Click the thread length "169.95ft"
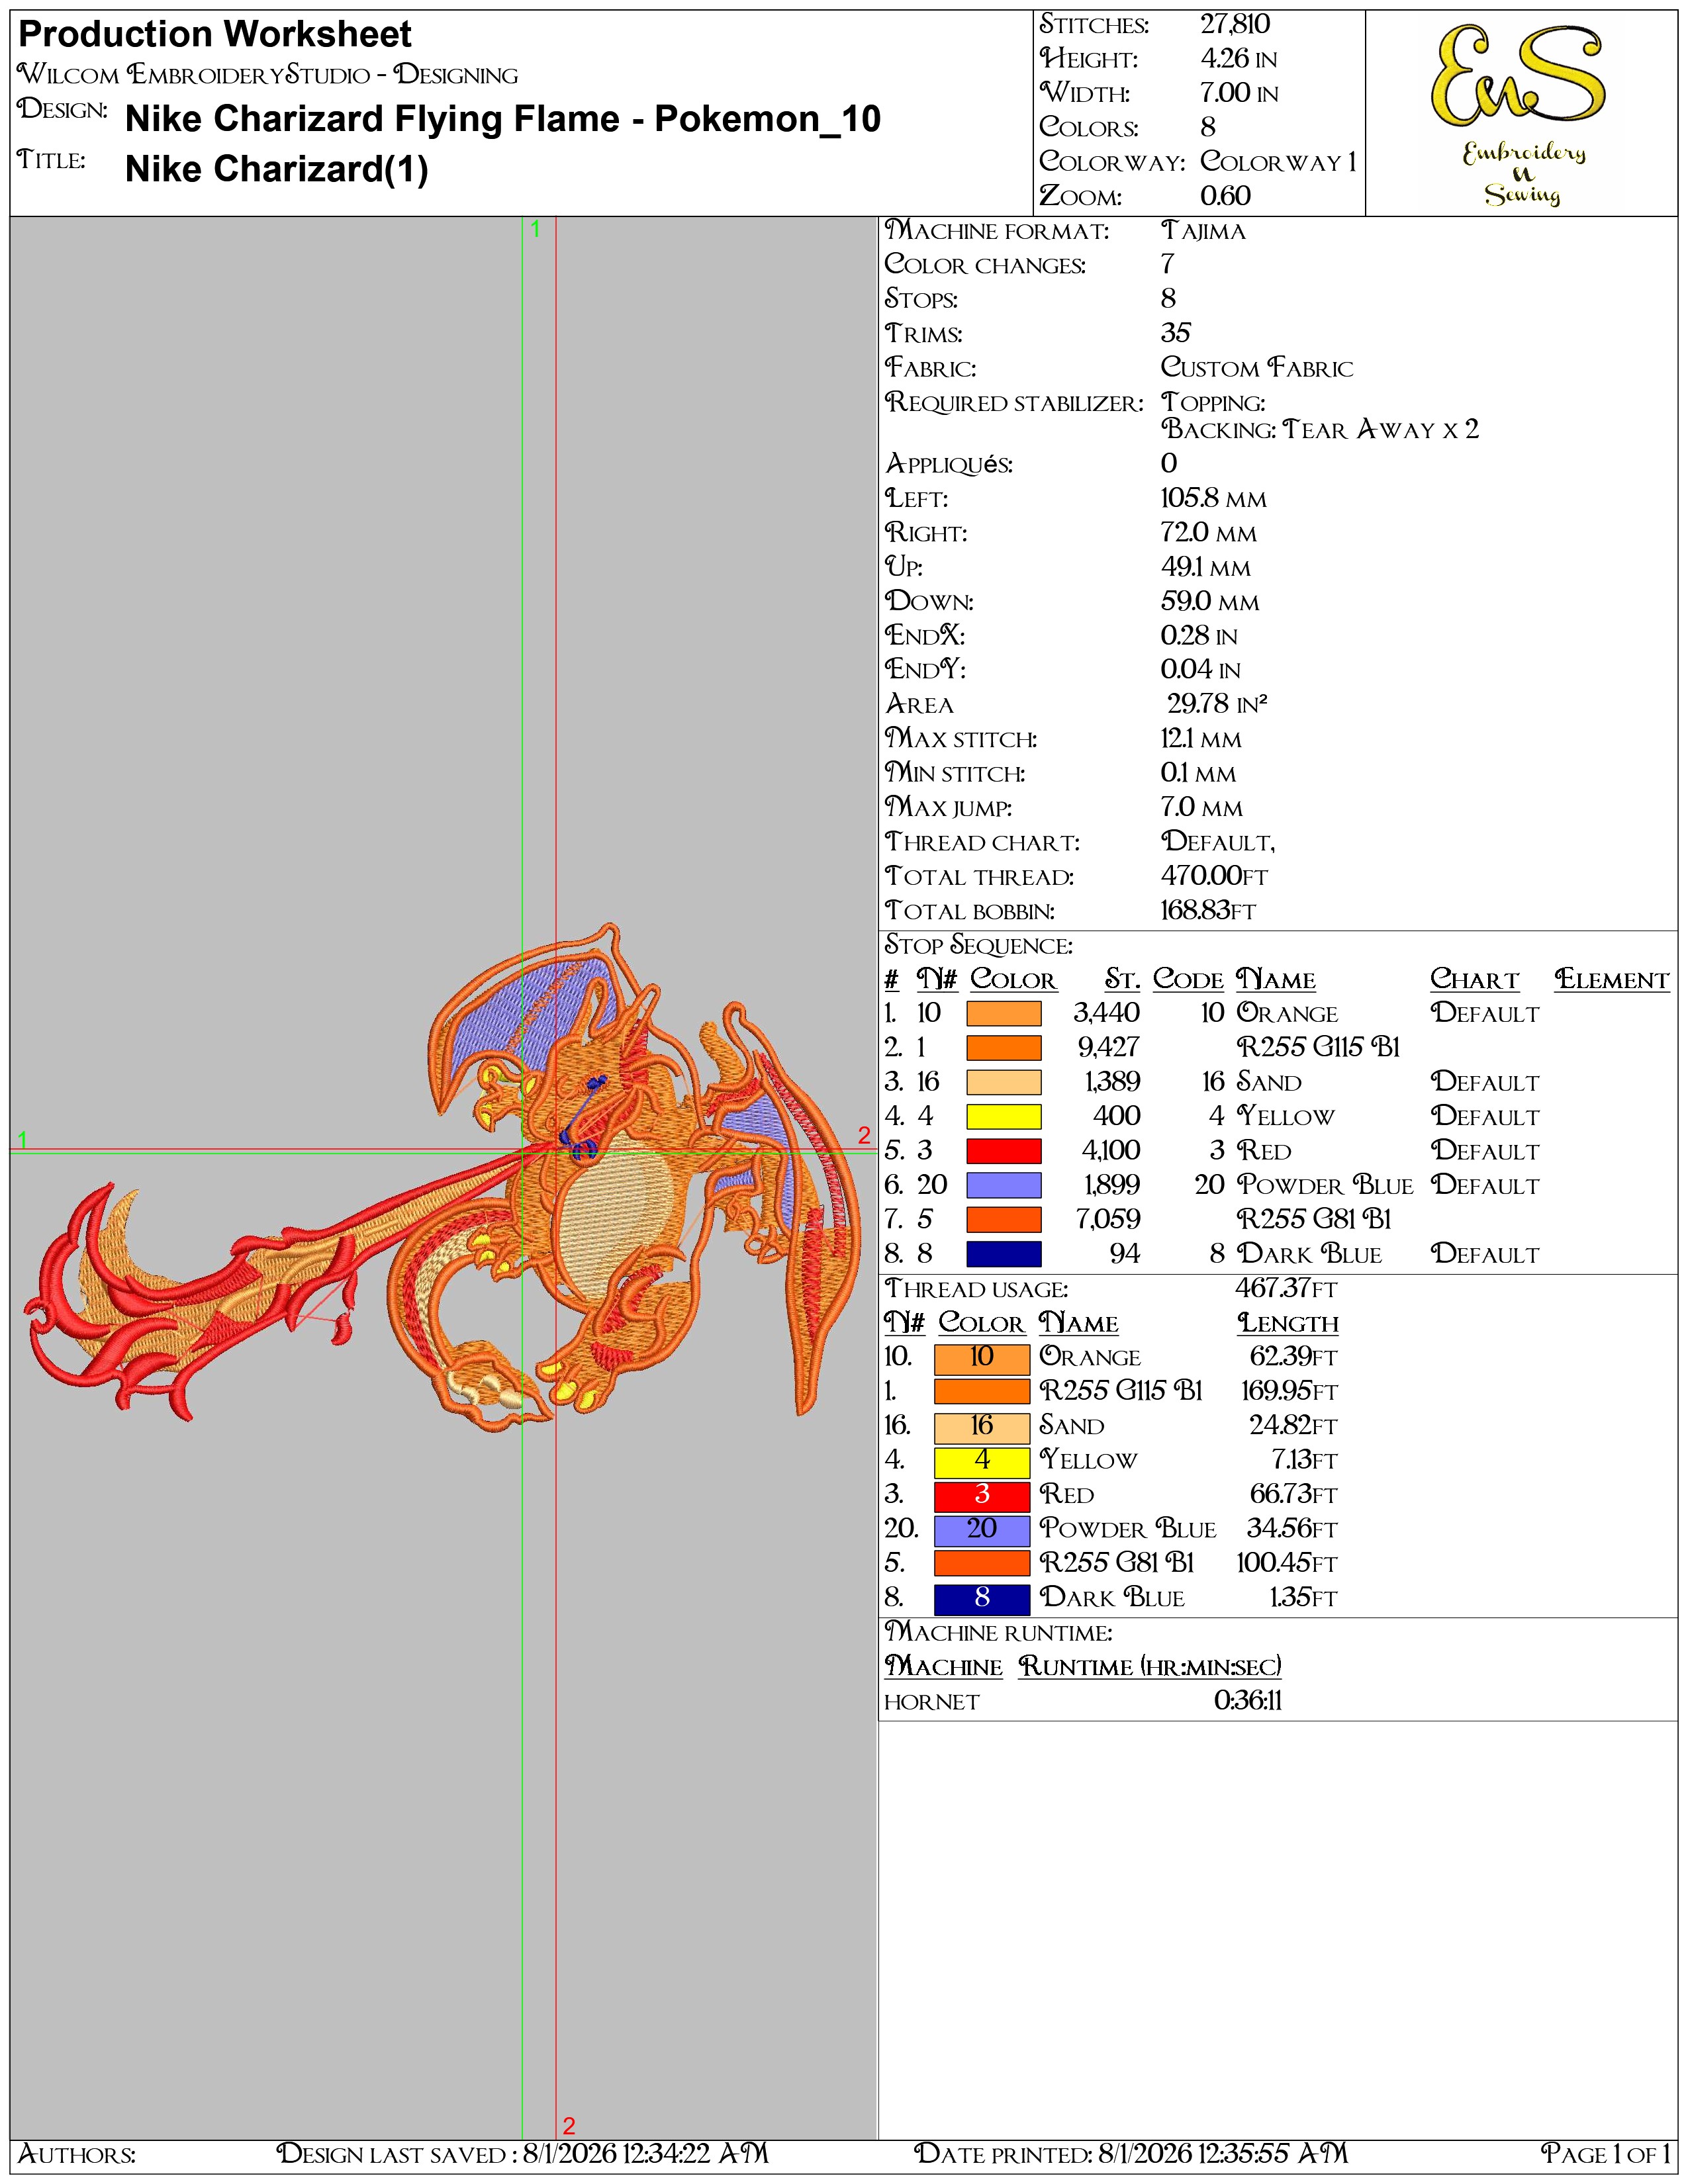 1289,1392
